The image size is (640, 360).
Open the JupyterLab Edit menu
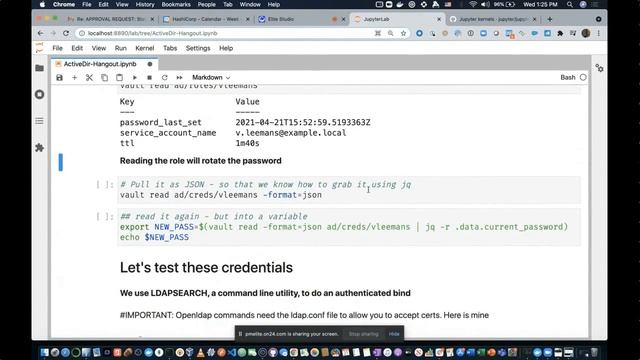click(77, 48)
